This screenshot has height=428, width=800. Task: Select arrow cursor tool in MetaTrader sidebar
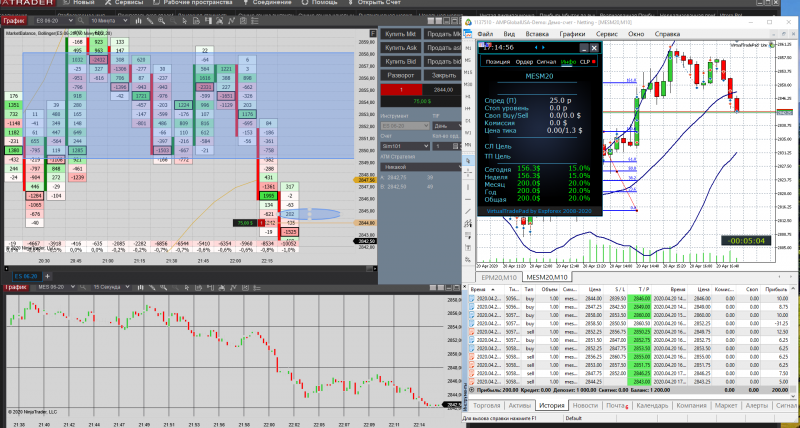pos(468,161)
